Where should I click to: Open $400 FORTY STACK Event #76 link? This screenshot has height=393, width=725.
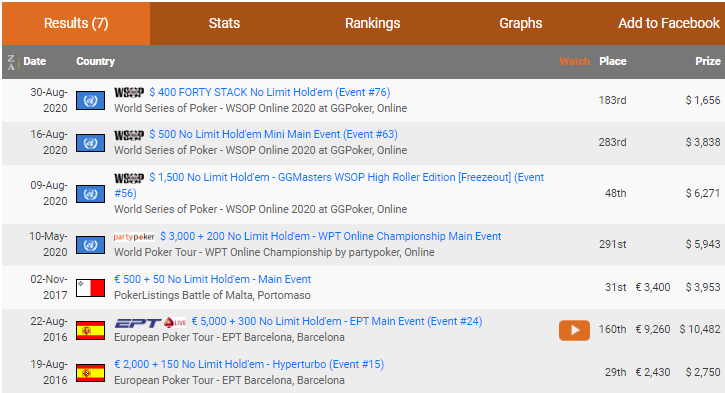(x=270, y=92)
